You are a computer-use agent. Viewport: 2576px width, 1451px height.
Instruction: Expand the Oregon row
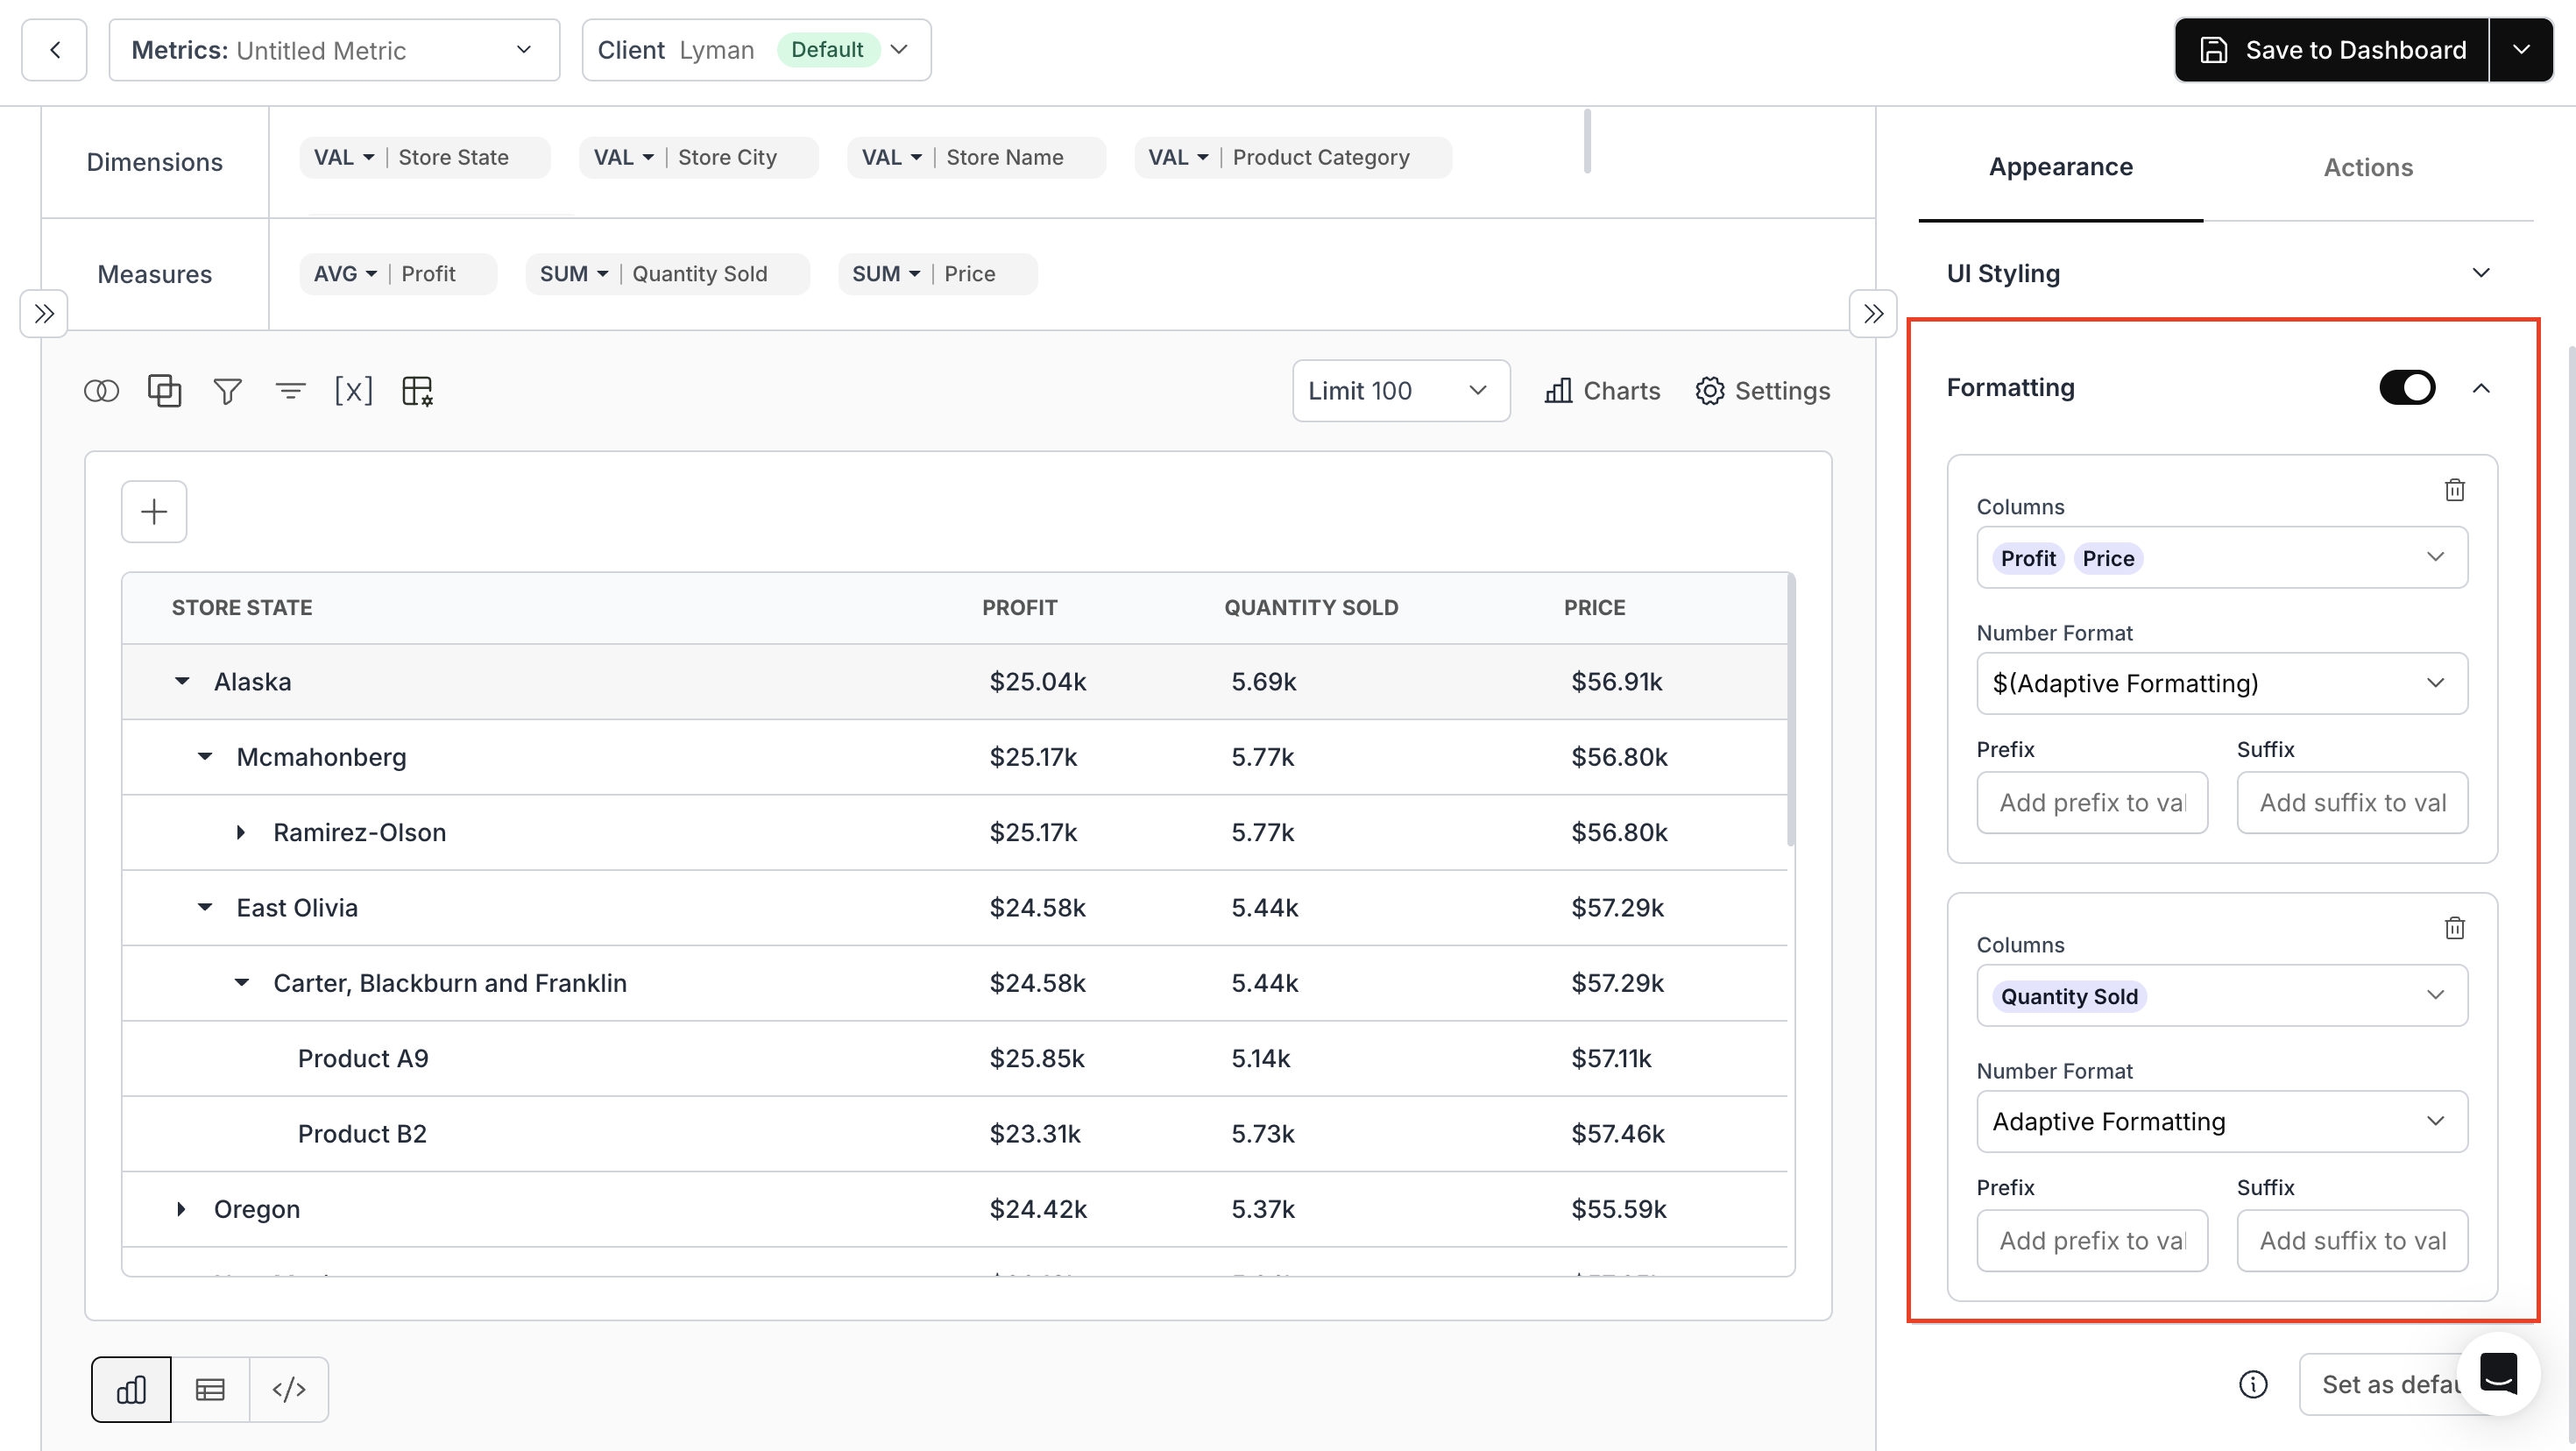[181, 1209]
